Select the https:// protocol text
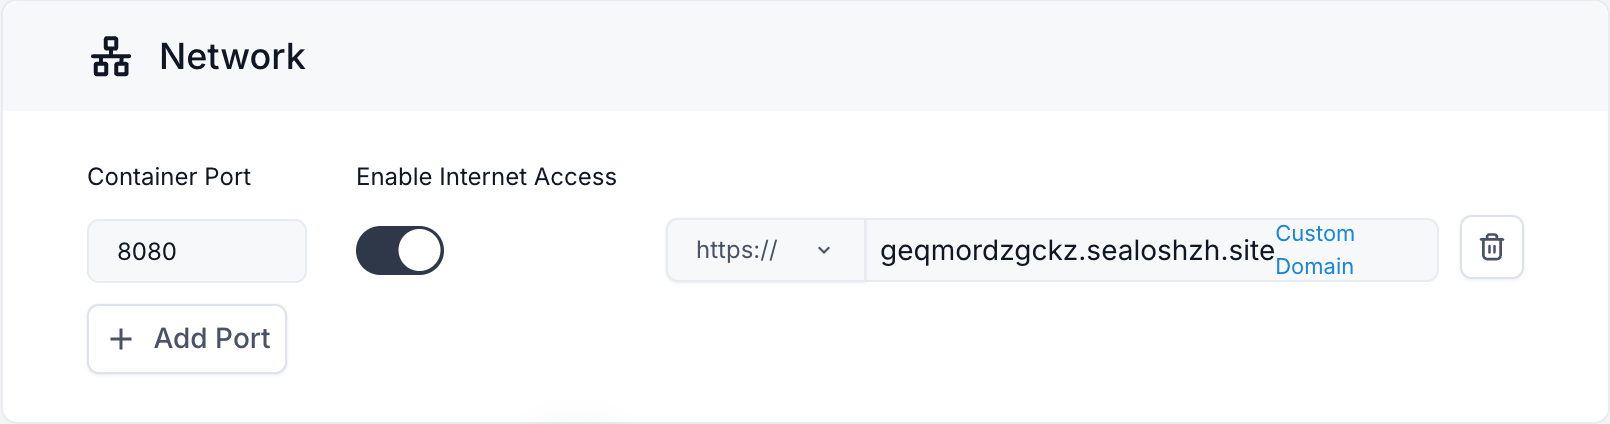This screenshot has width=1610, height=424. [736, 250]
